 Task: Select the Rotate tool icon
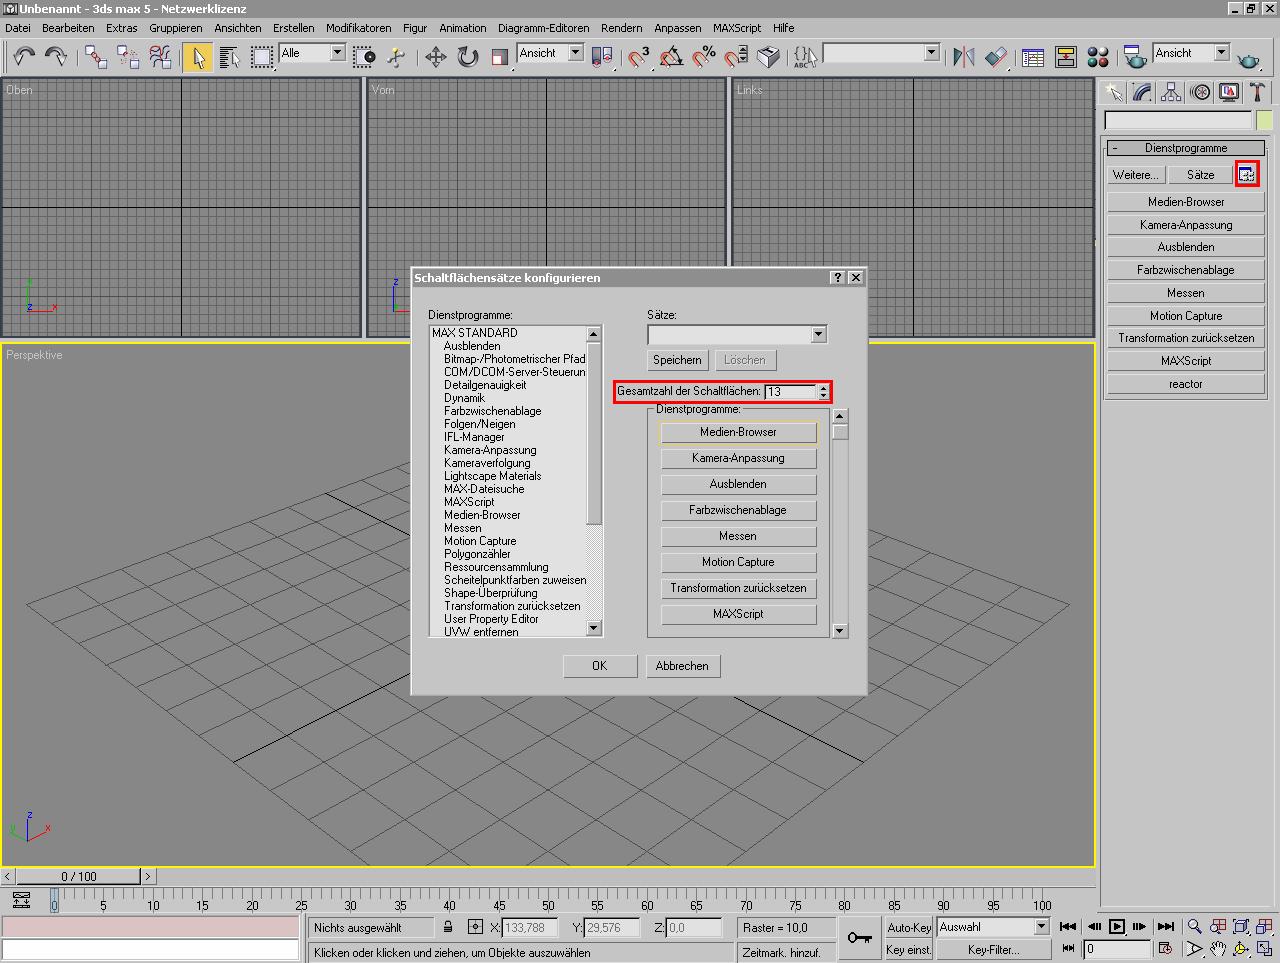468,57
